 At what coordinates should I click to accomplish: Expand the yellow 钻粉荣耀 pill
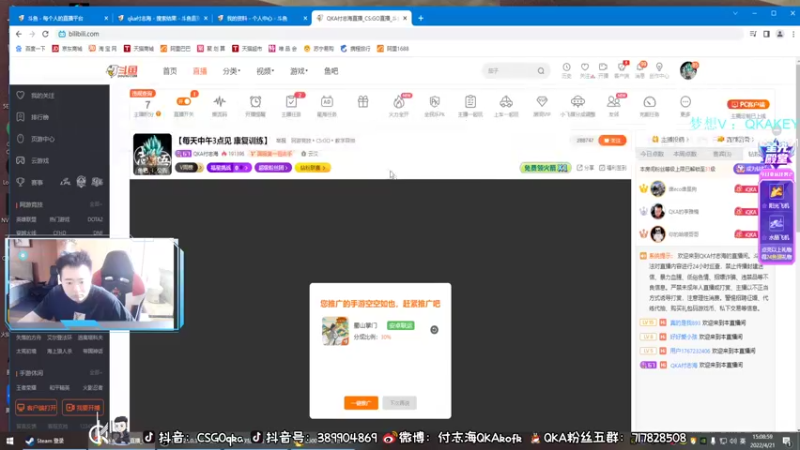(312, 168)
